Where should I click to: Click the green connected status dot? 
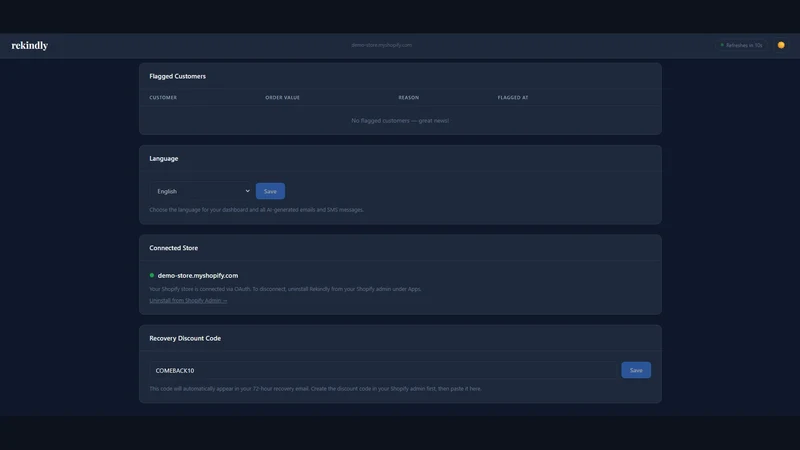coord(152,276)
